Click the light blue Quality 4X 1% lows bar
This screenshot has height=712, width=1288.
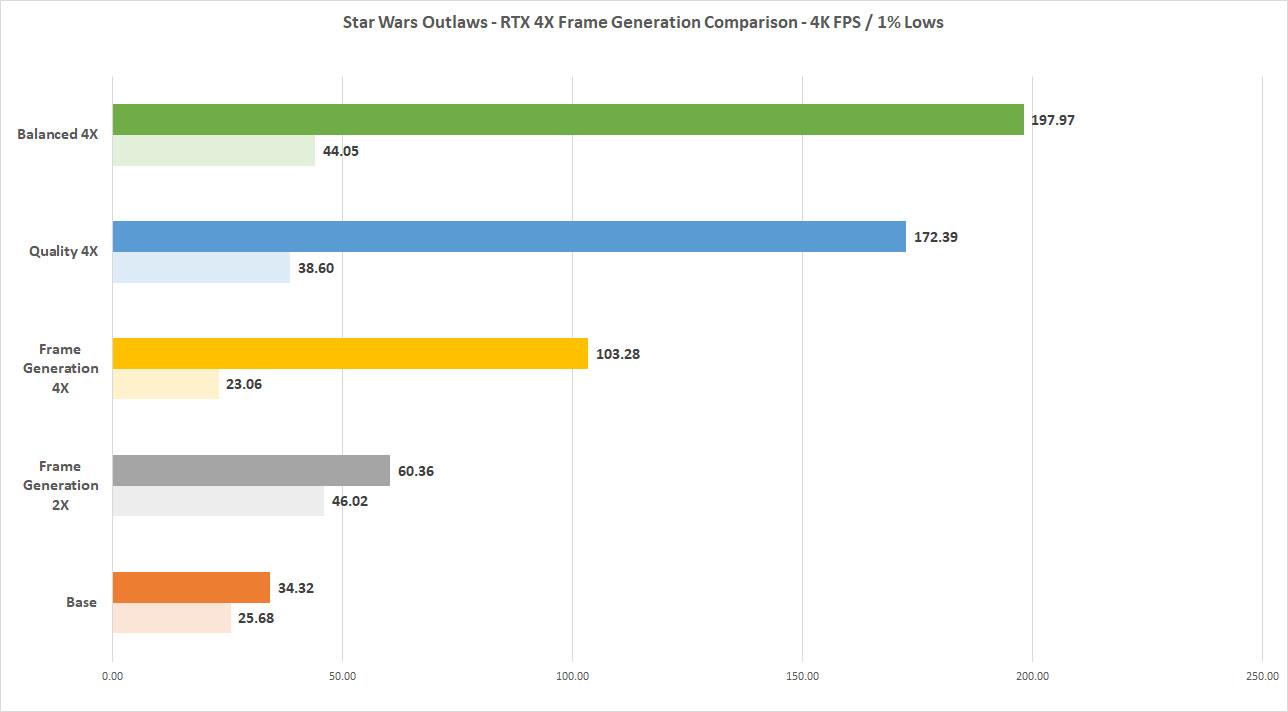(x=201, y=268)
